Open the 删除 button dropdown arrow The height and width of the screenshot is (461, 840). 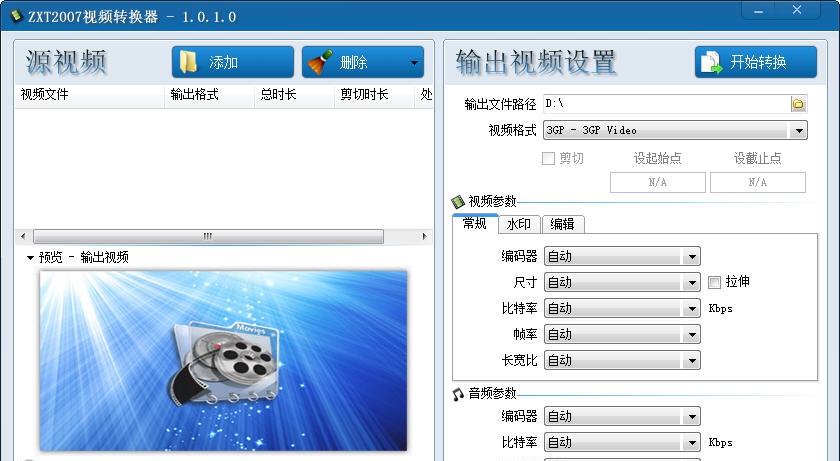pos(414,63)
